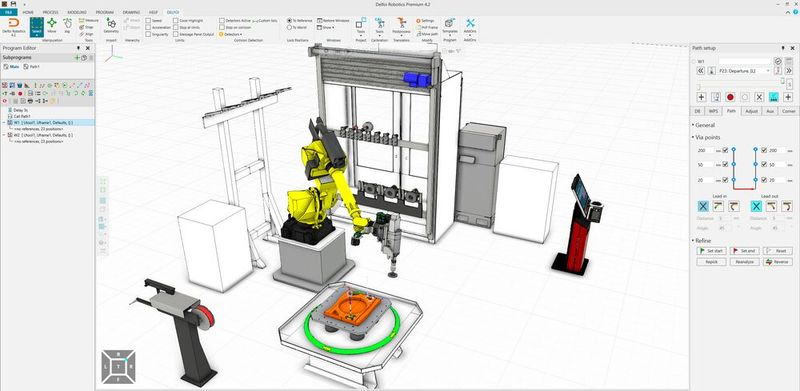Click the Repick button
This screenshot has height=391, width=800.
point(711,262)
